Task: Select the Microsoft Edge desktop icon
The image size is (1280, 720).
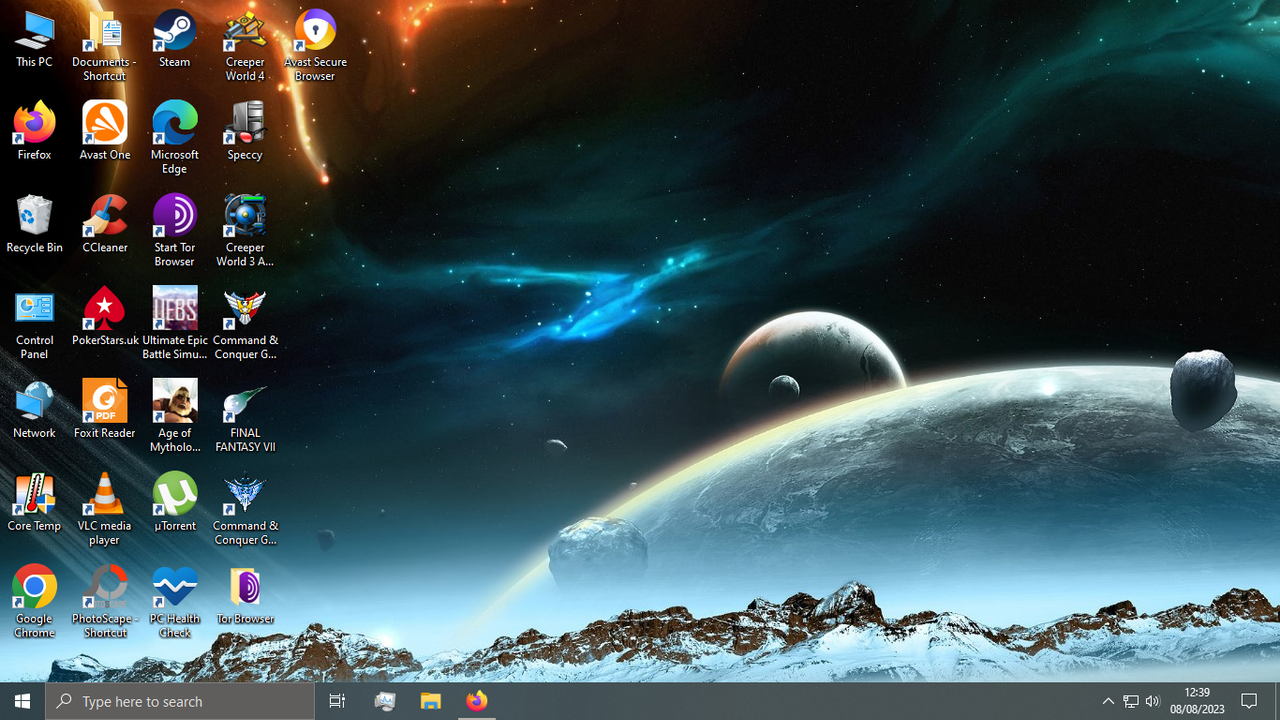Action: click(x=174, y=138)
